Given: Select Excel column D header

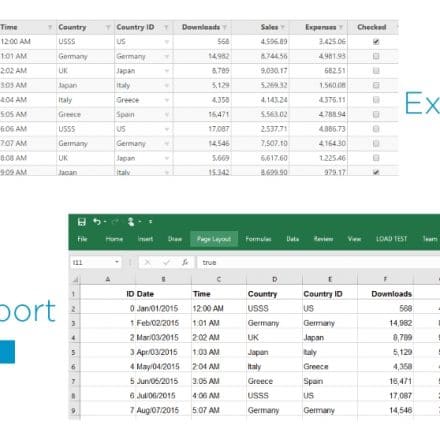Looking at the screenshot, I should (x=274, y=279).
